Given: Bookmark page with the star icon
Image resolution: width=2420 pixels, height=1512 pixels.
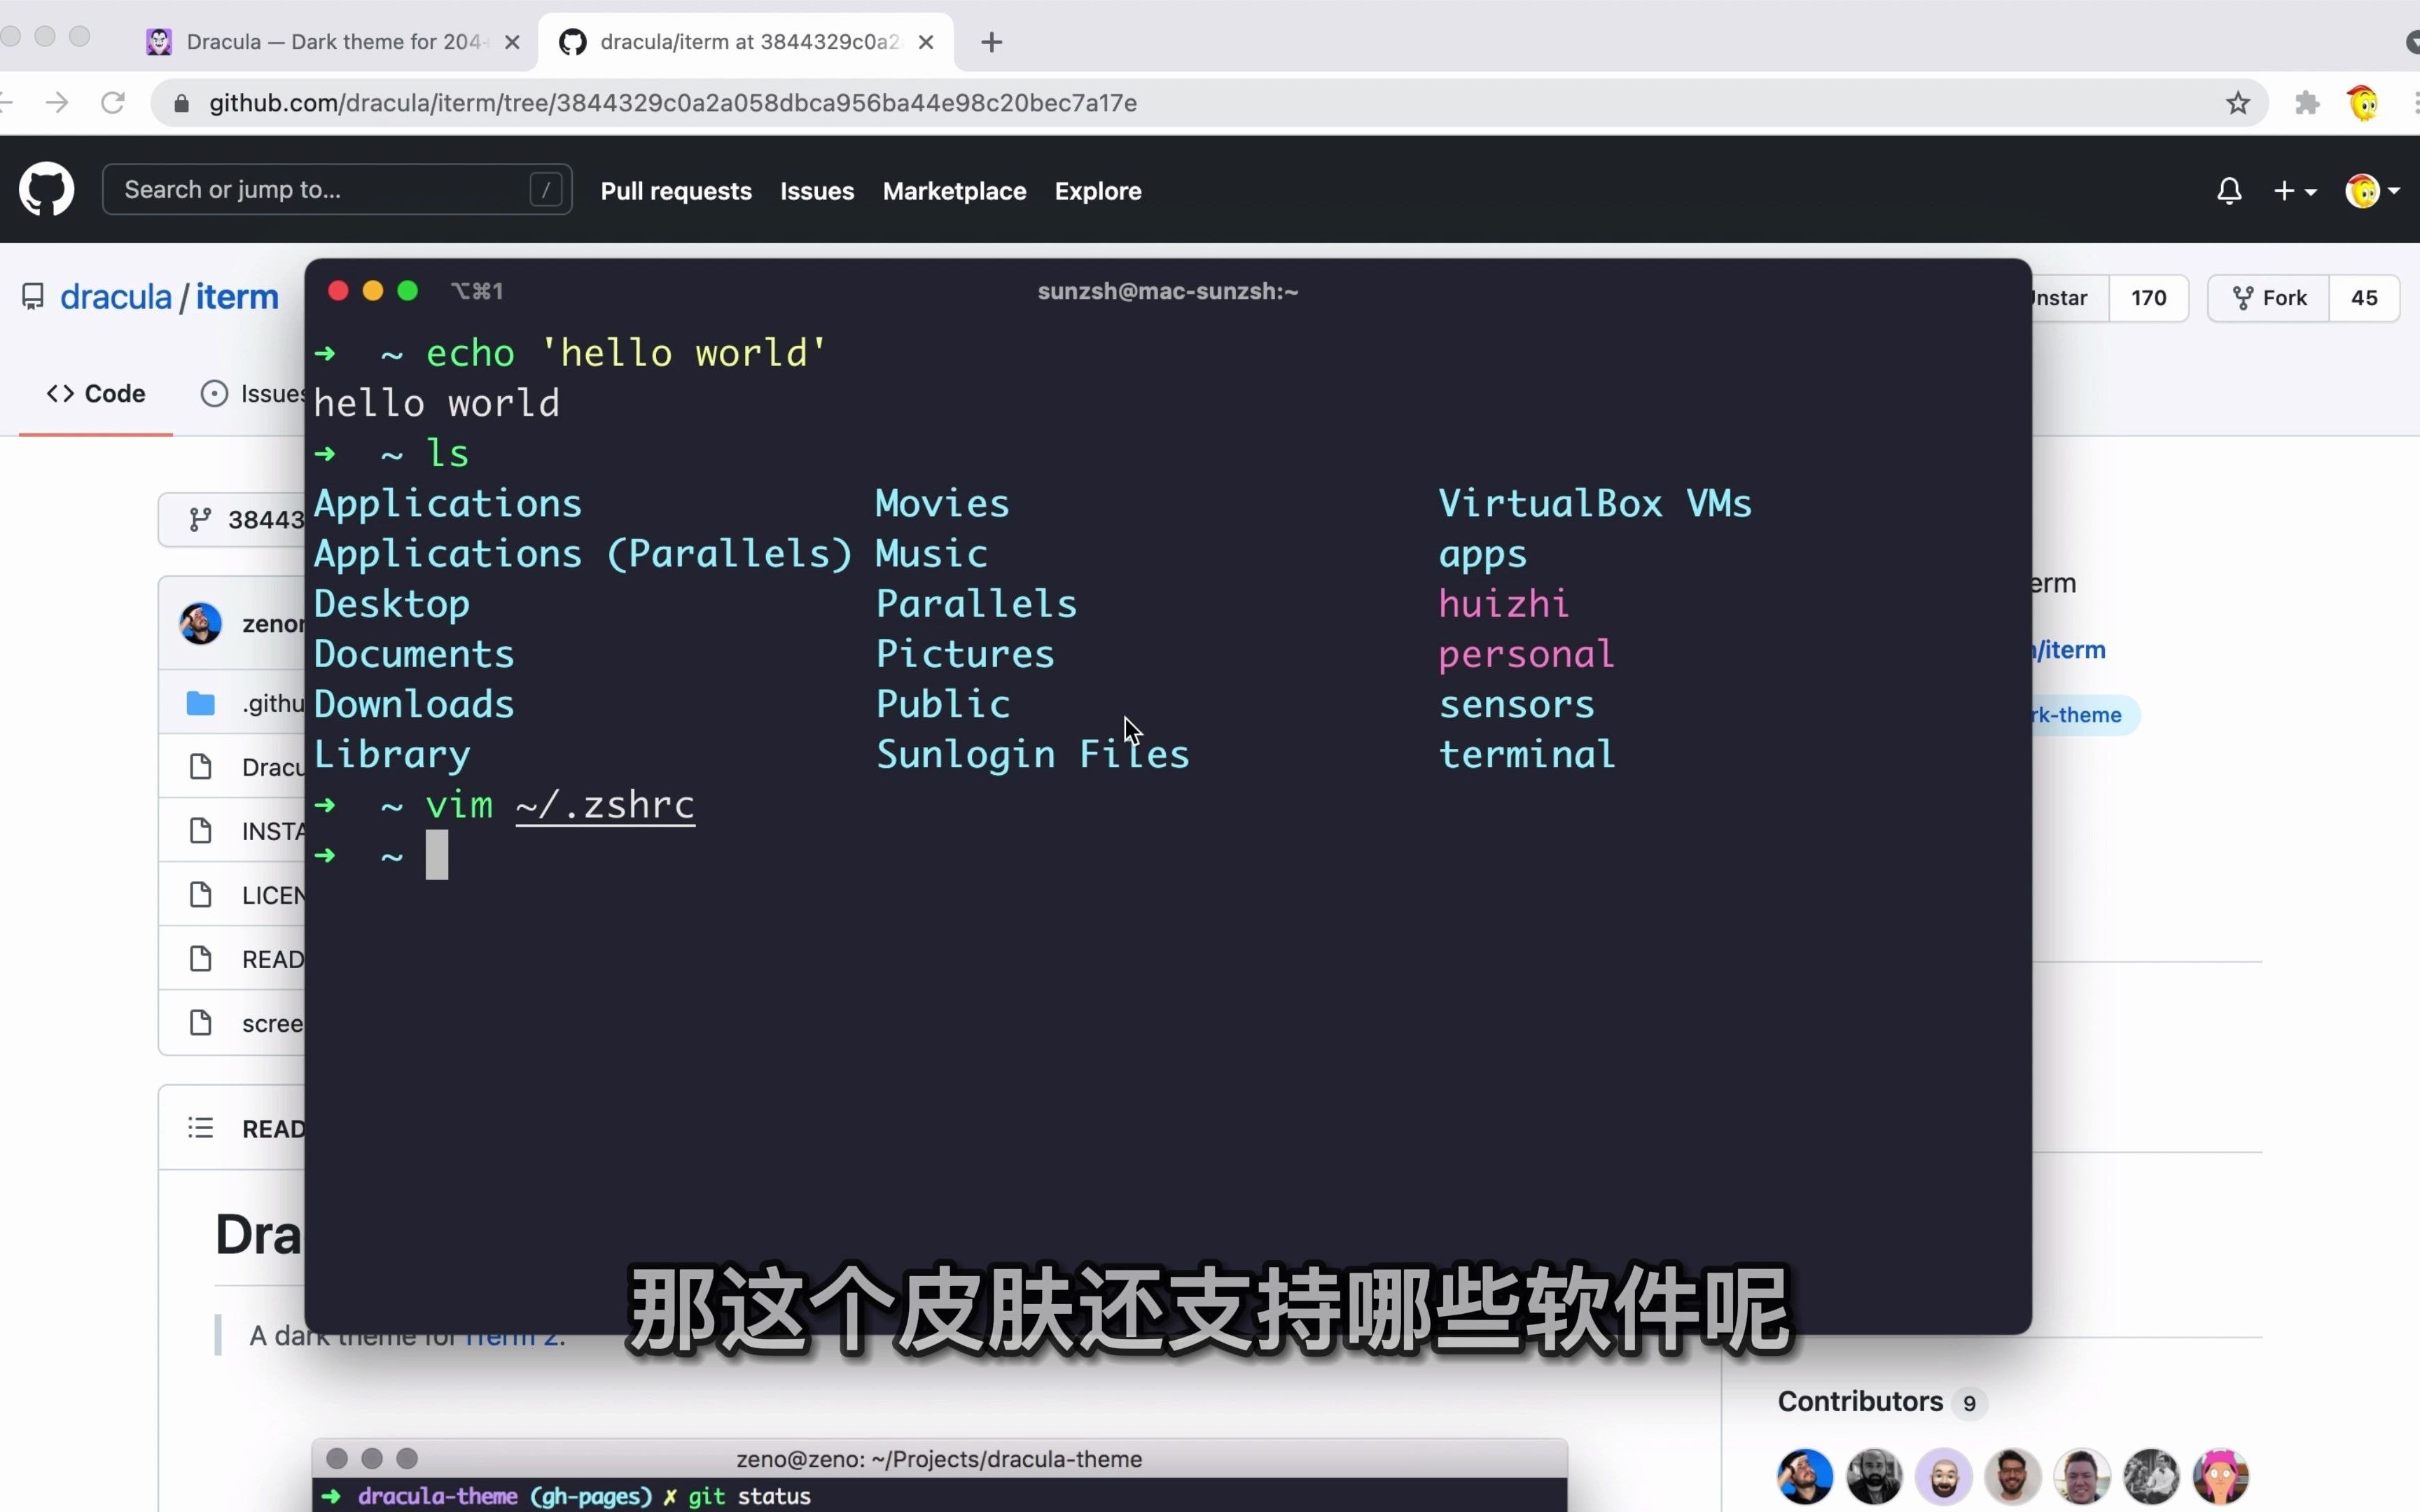Looking at the screenshot, I should click(x=2237, y=103).
